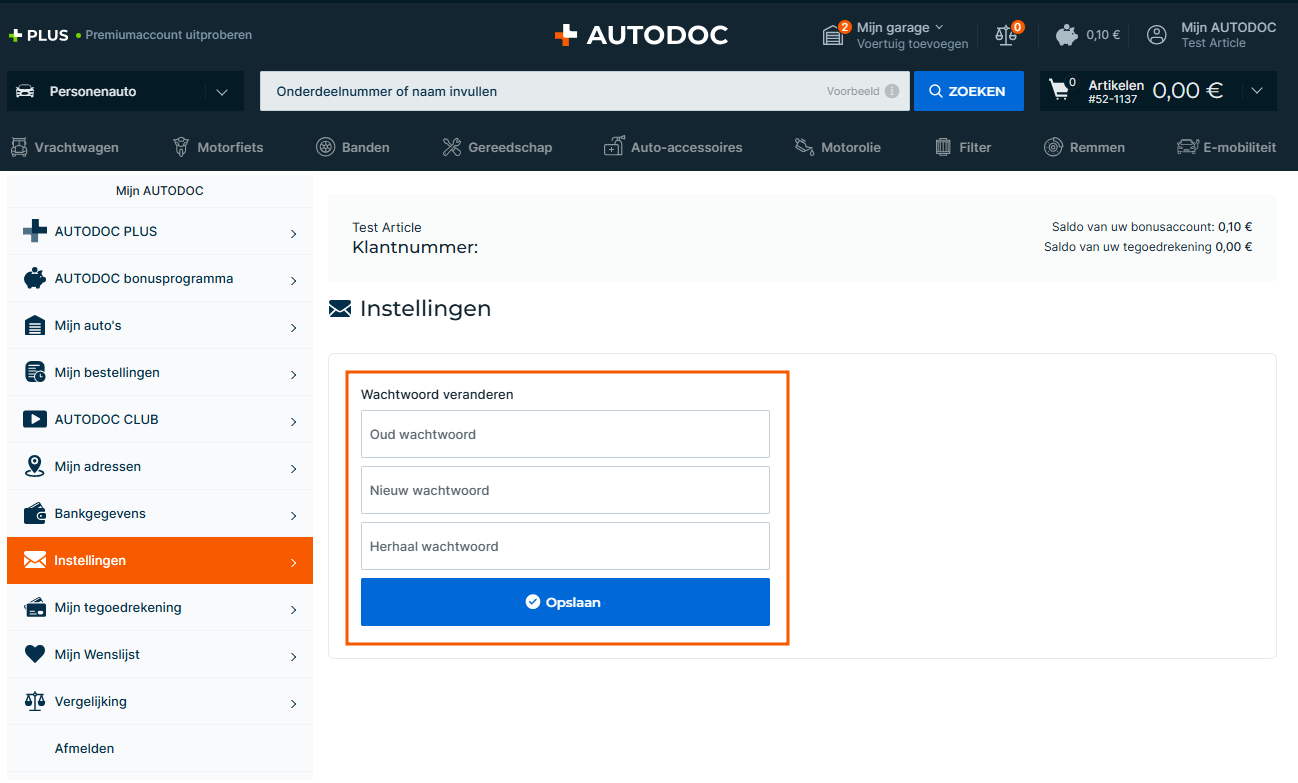Click the bonusprogramma piggy bank sidebar icon

pos(35,278)
